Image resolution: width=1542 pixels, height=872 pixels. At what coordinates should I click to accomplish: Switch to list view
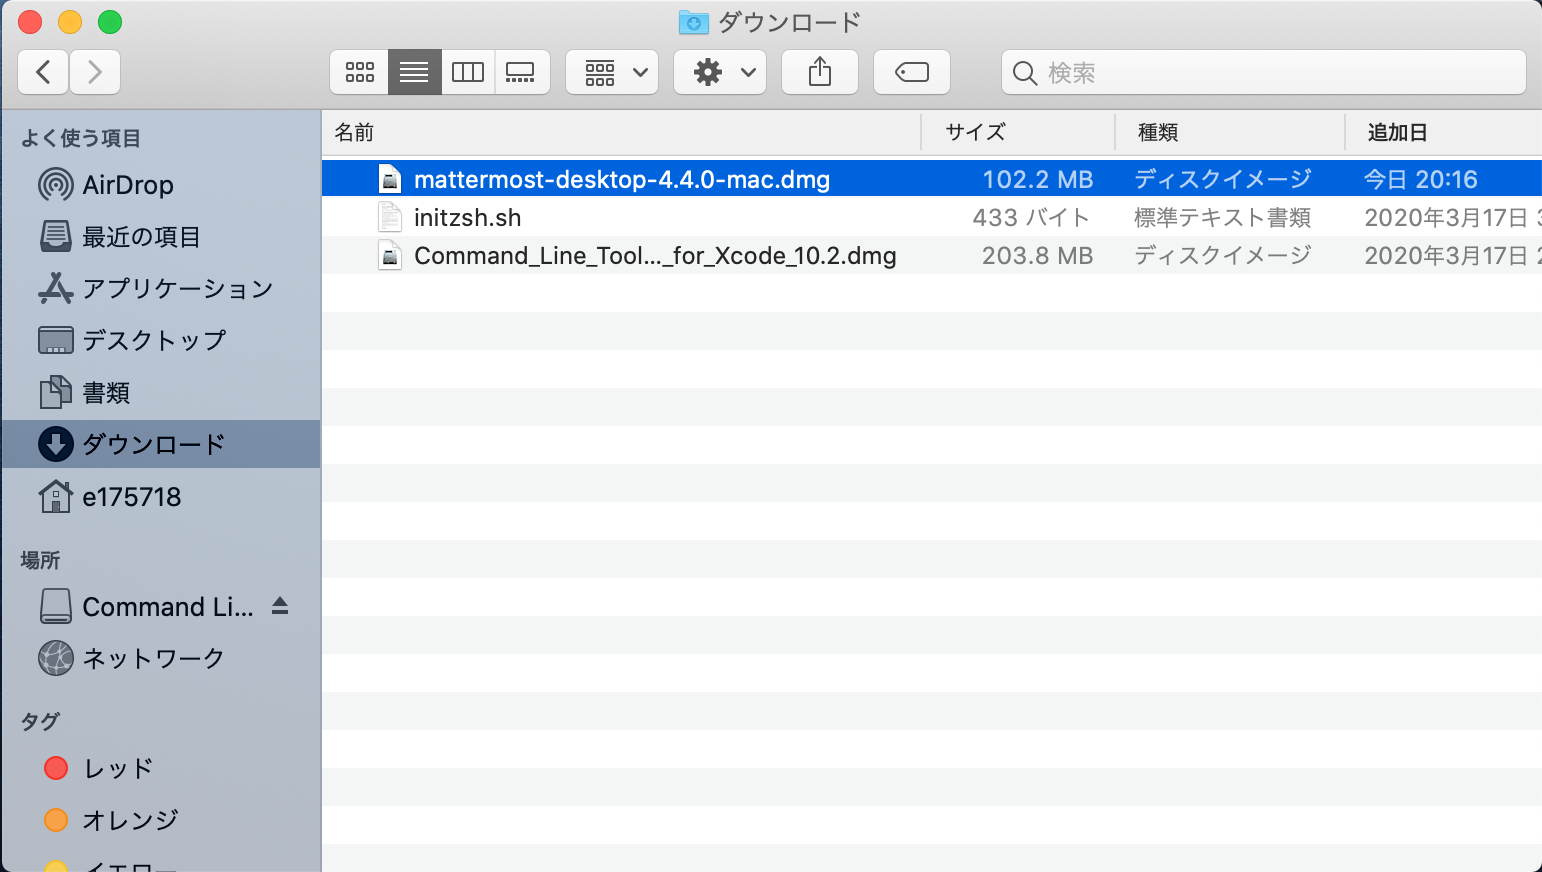(414, 72)
